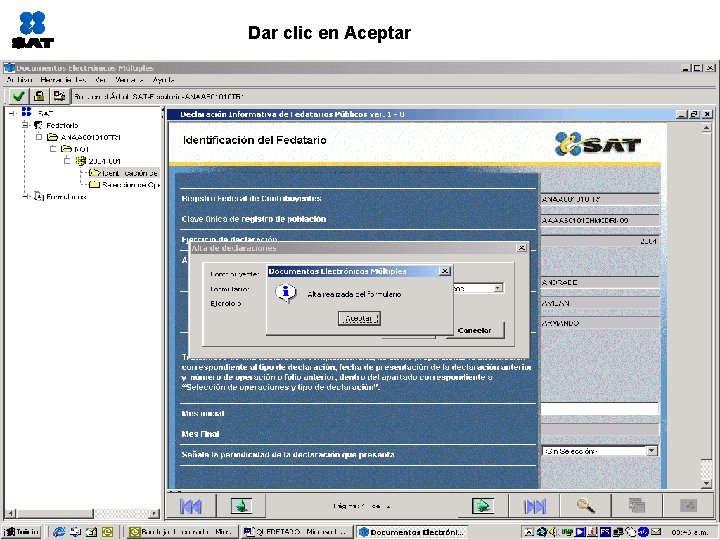Close the Alta de declaraciones dialog
Screen dimensions: 720x540
[x=522, y=248]
